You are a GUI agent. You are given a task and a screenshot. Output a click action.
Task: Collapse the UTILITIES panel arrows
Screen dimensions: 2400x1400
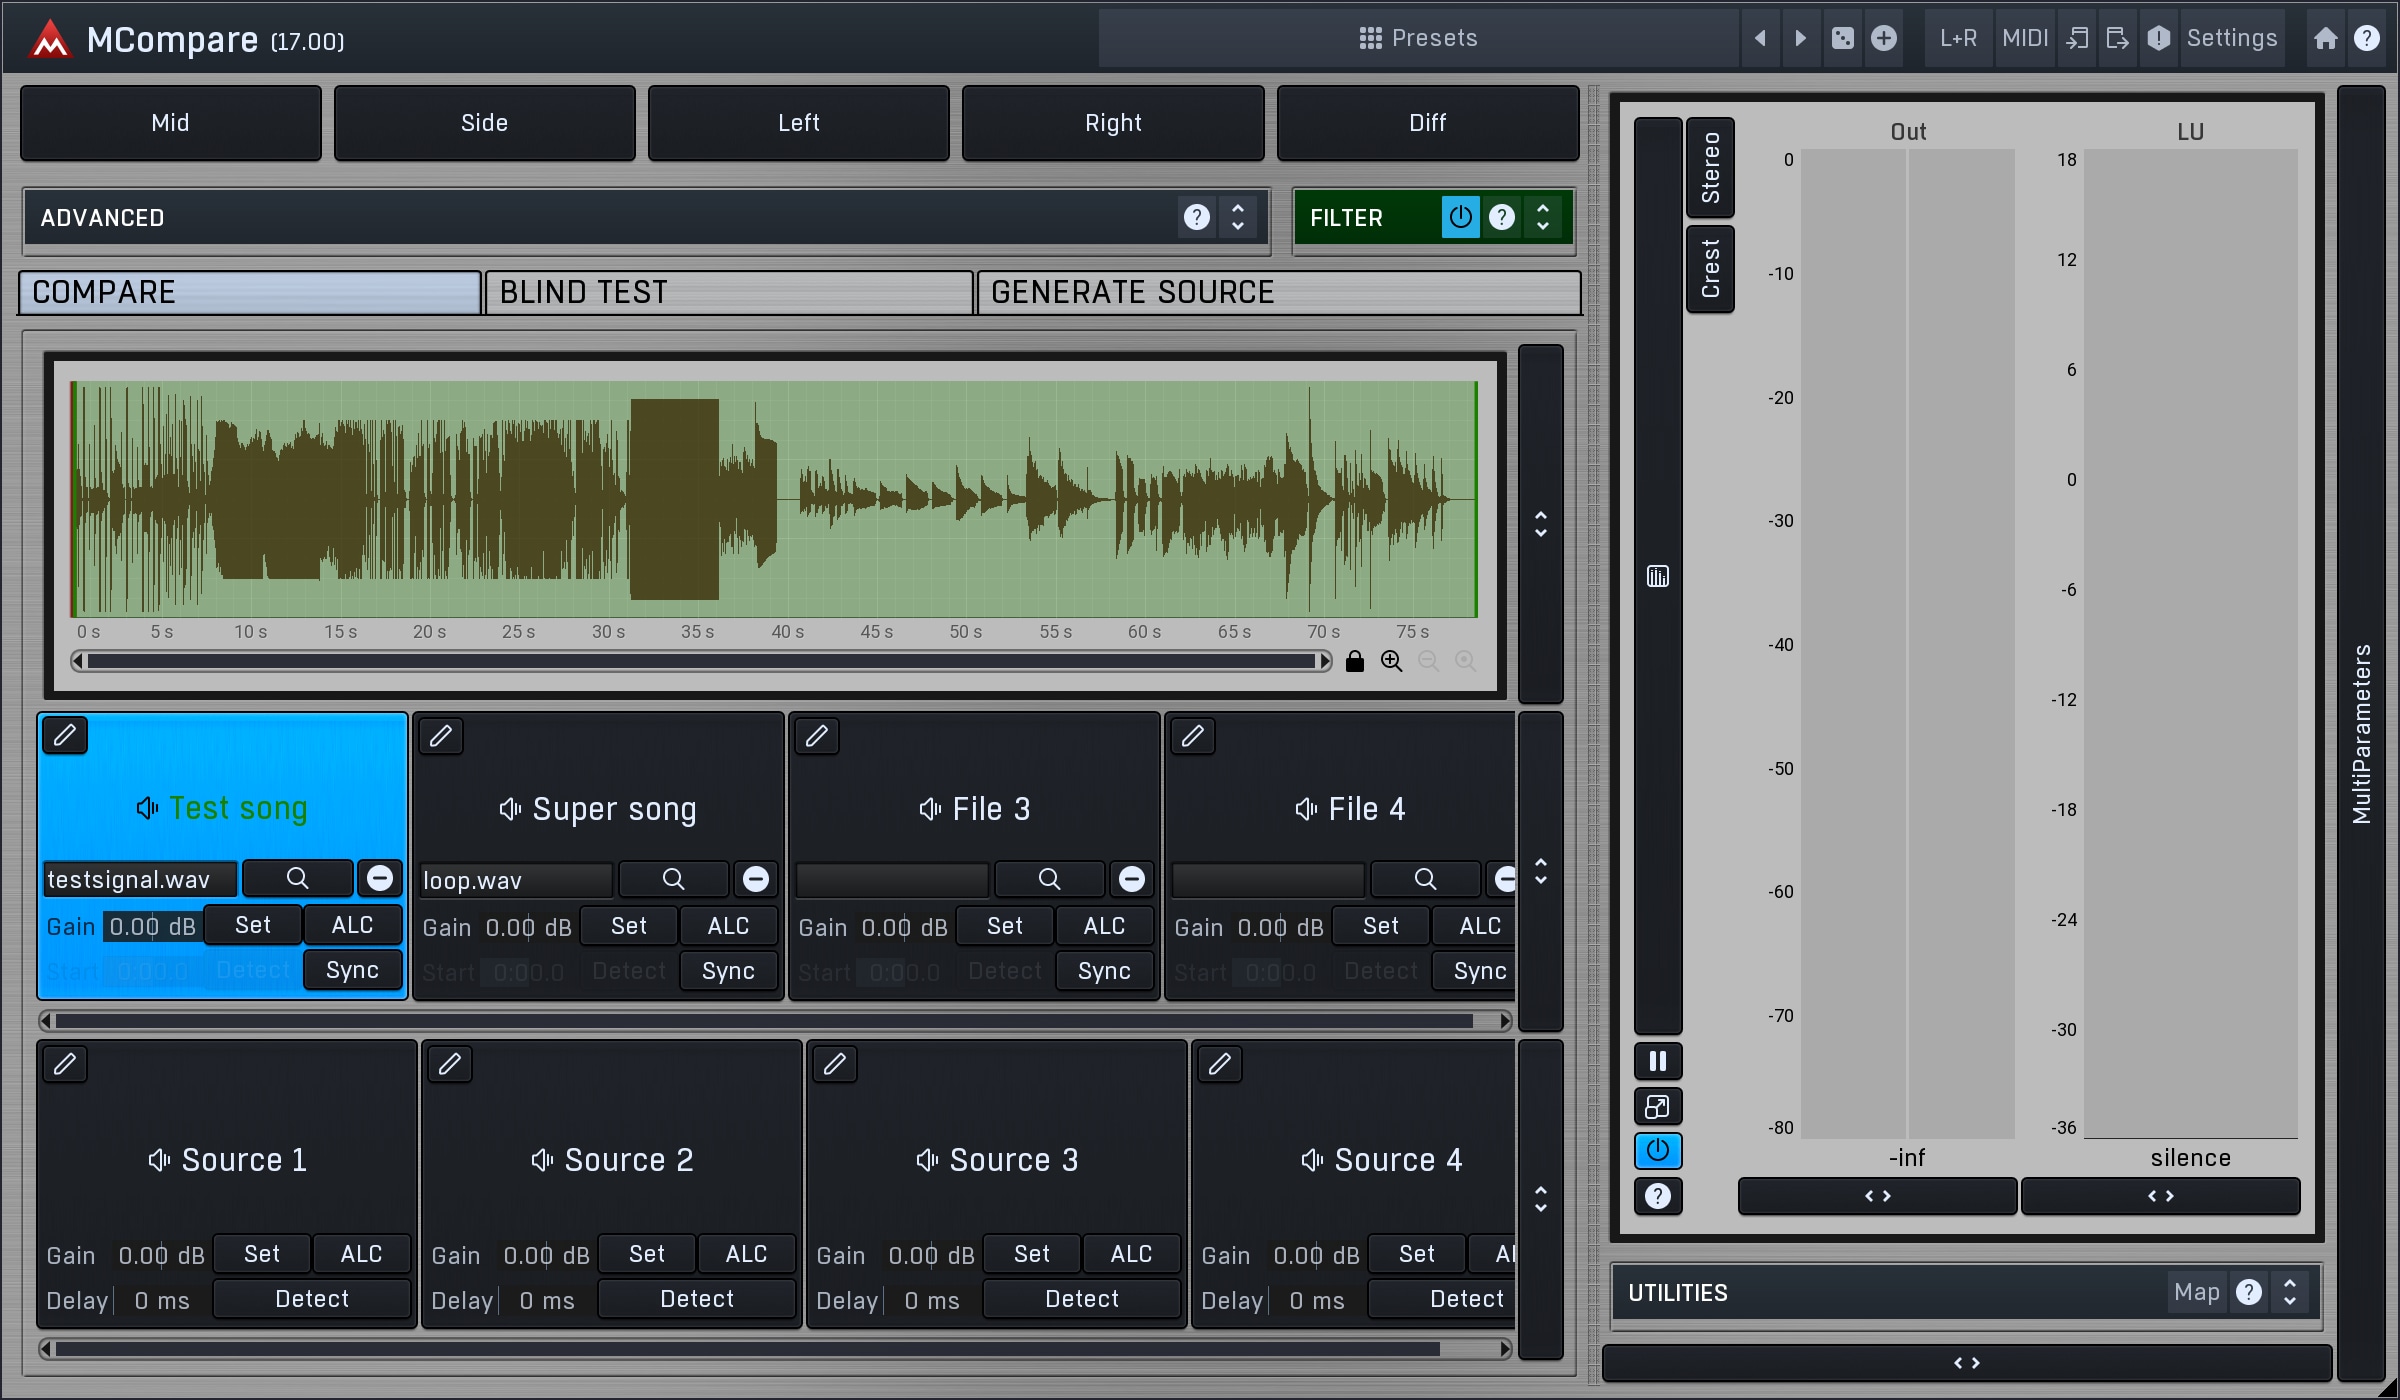[x=2290, y=1292]
